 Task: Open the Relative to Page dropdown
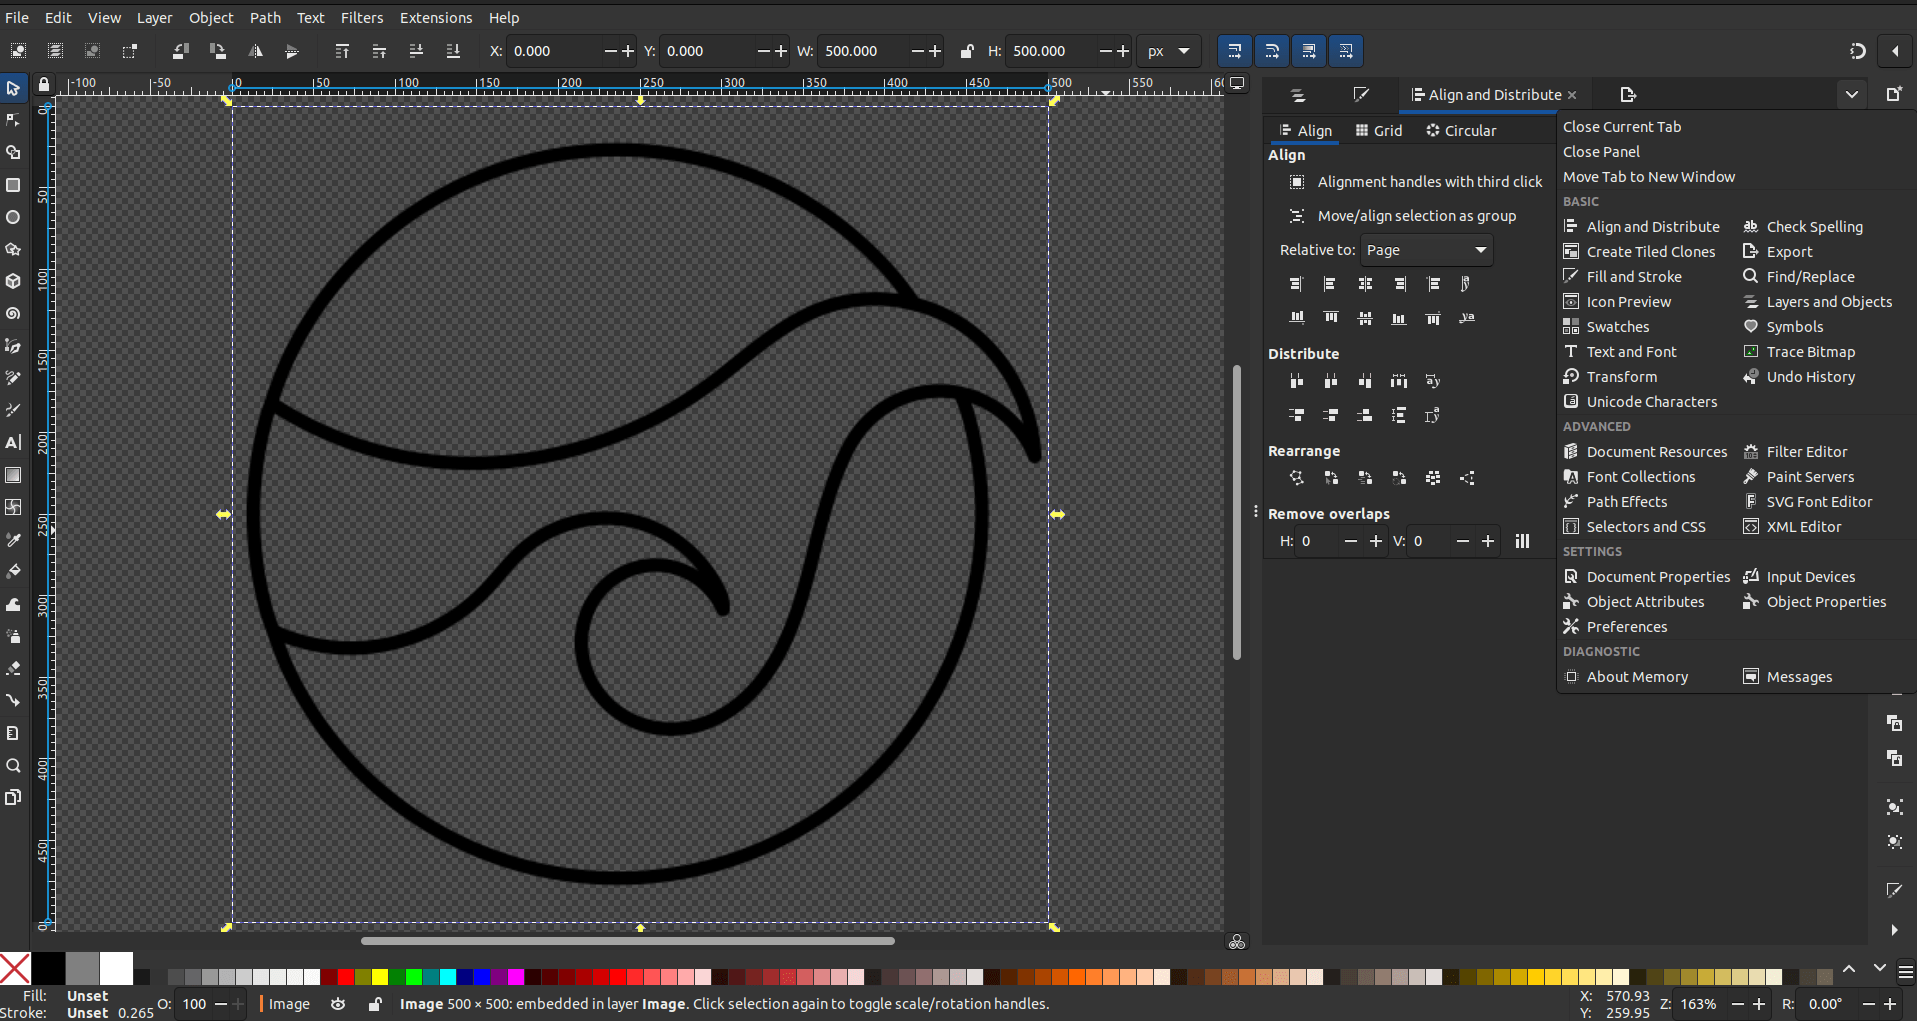point(1426,250)
